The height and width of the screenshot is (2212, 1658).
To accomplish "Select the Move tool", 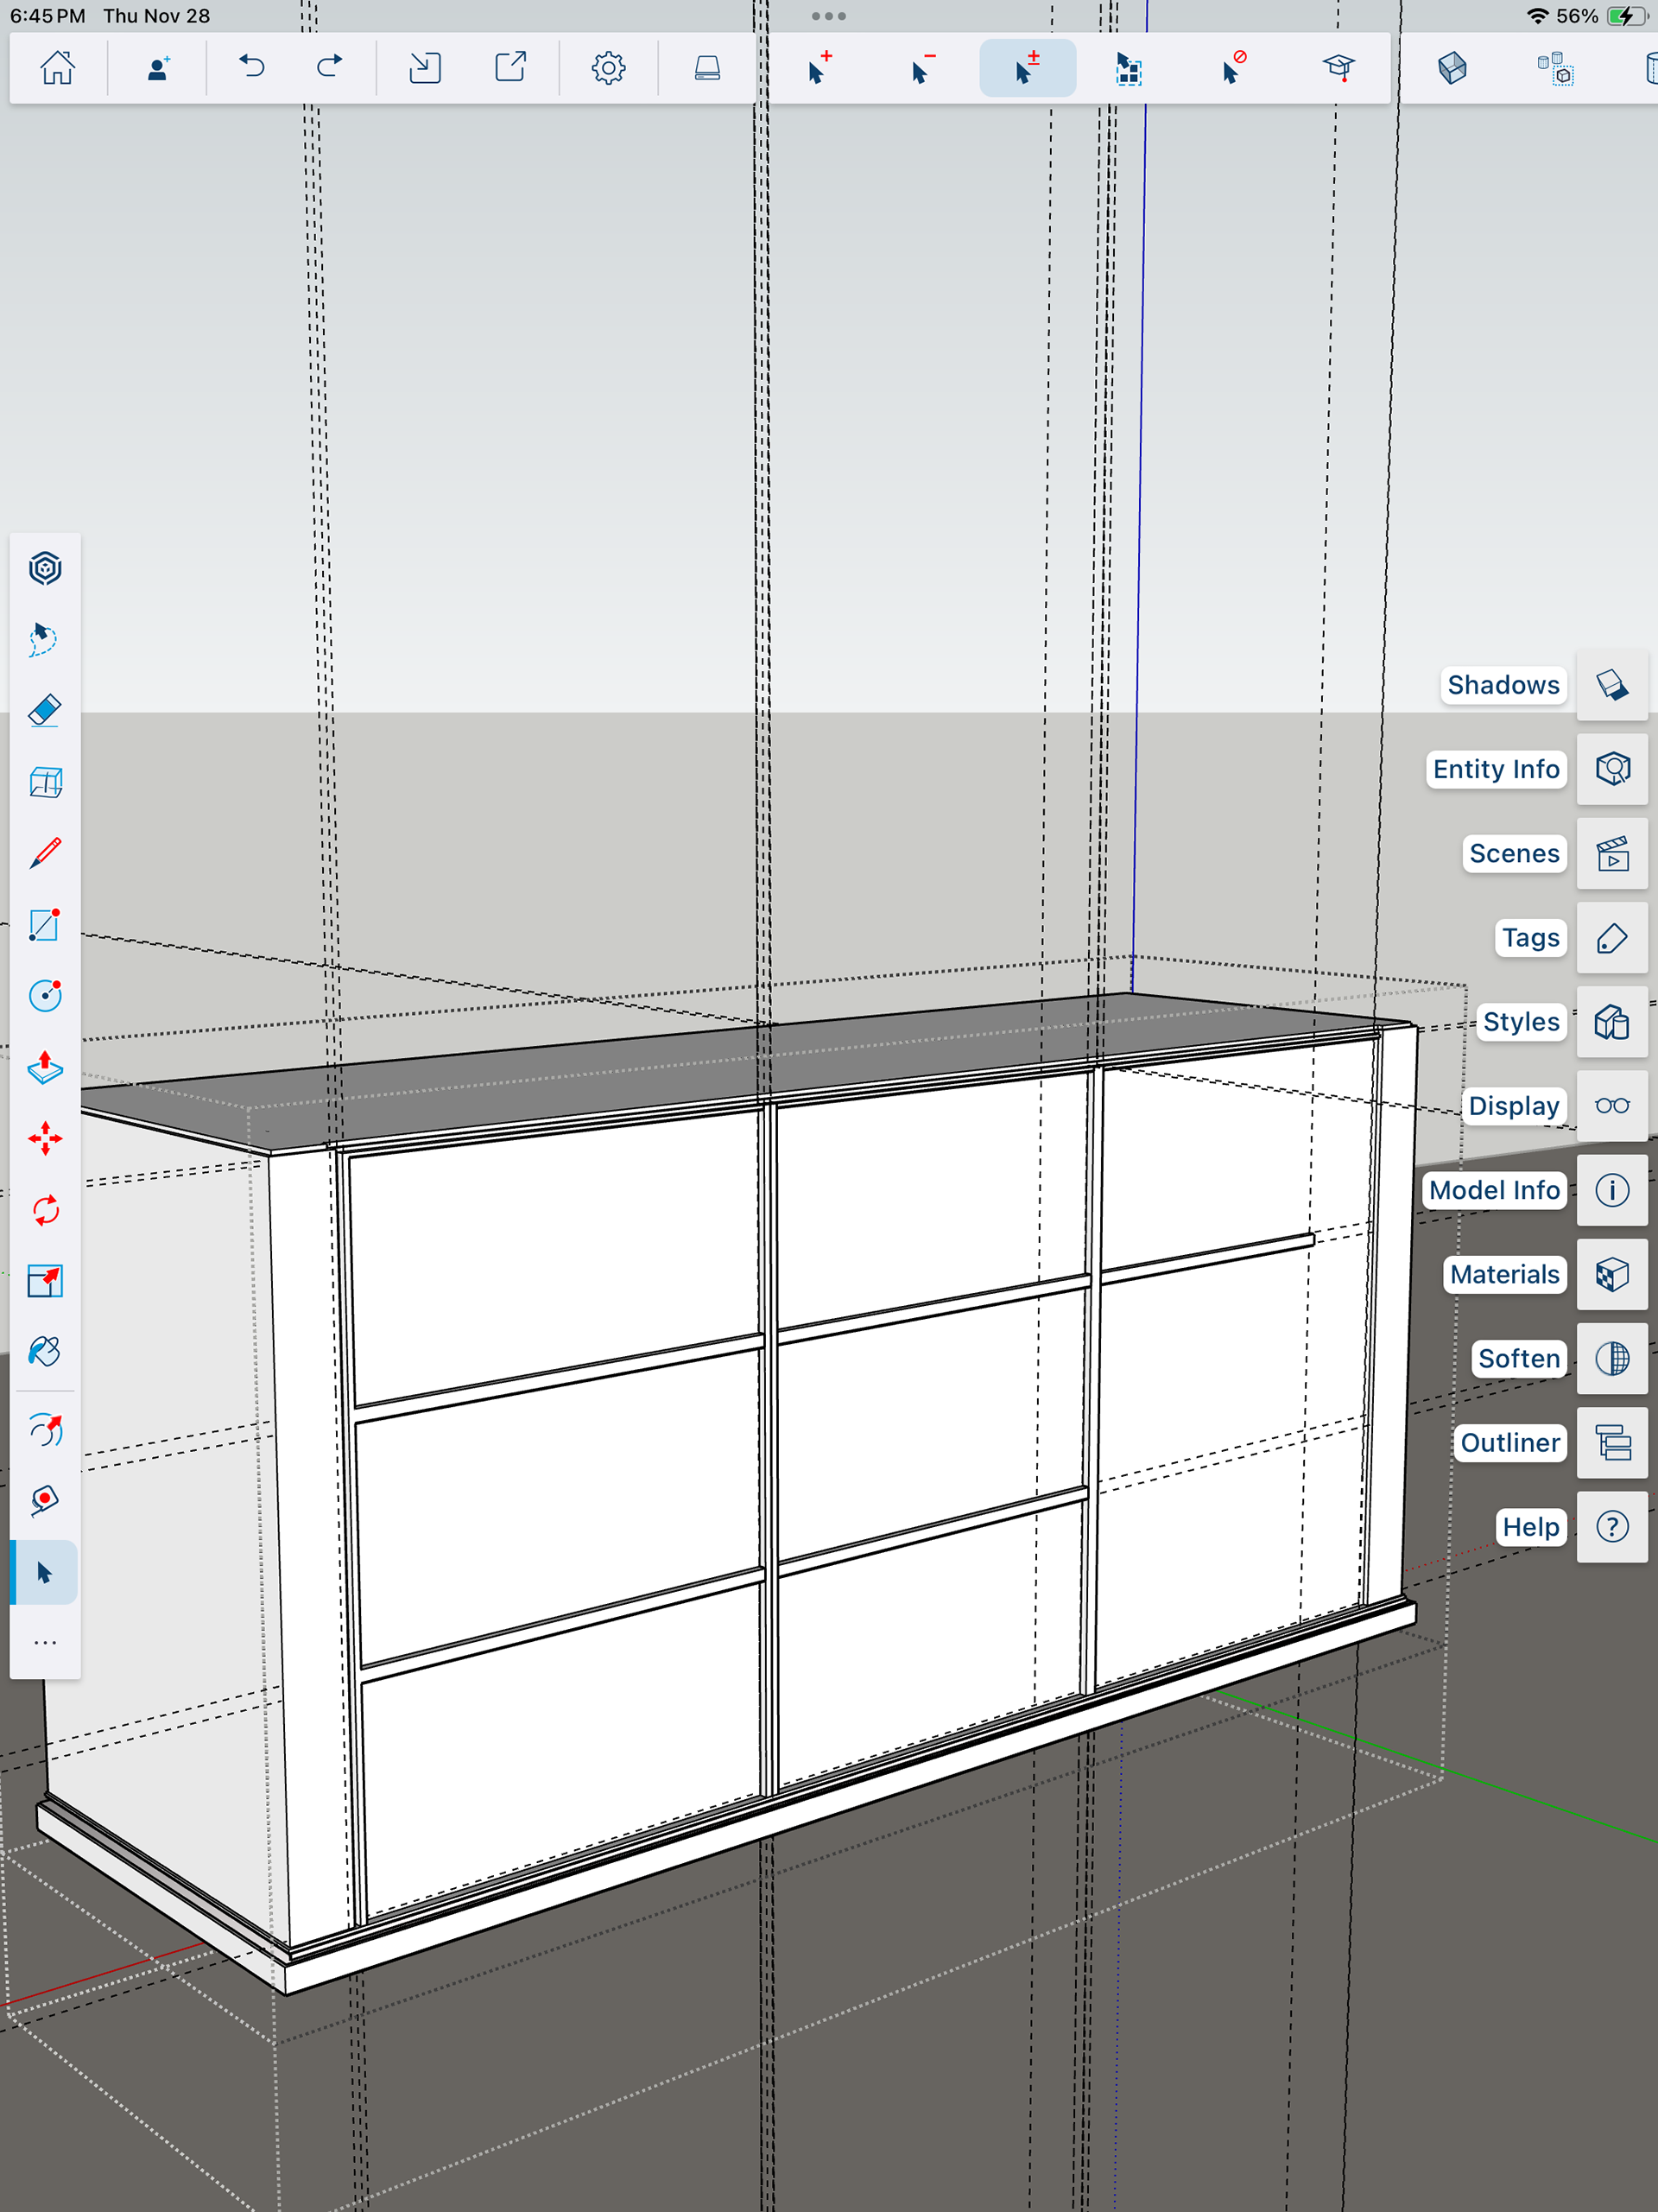I will [x=45, y=1138].
